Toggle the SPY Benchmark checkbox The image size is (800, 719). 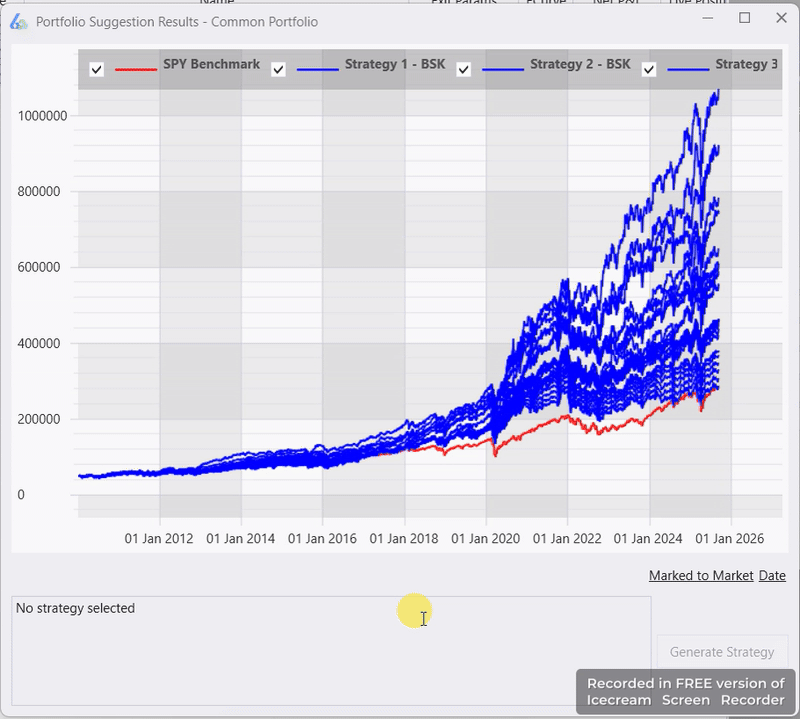click(x=96, y=70)
